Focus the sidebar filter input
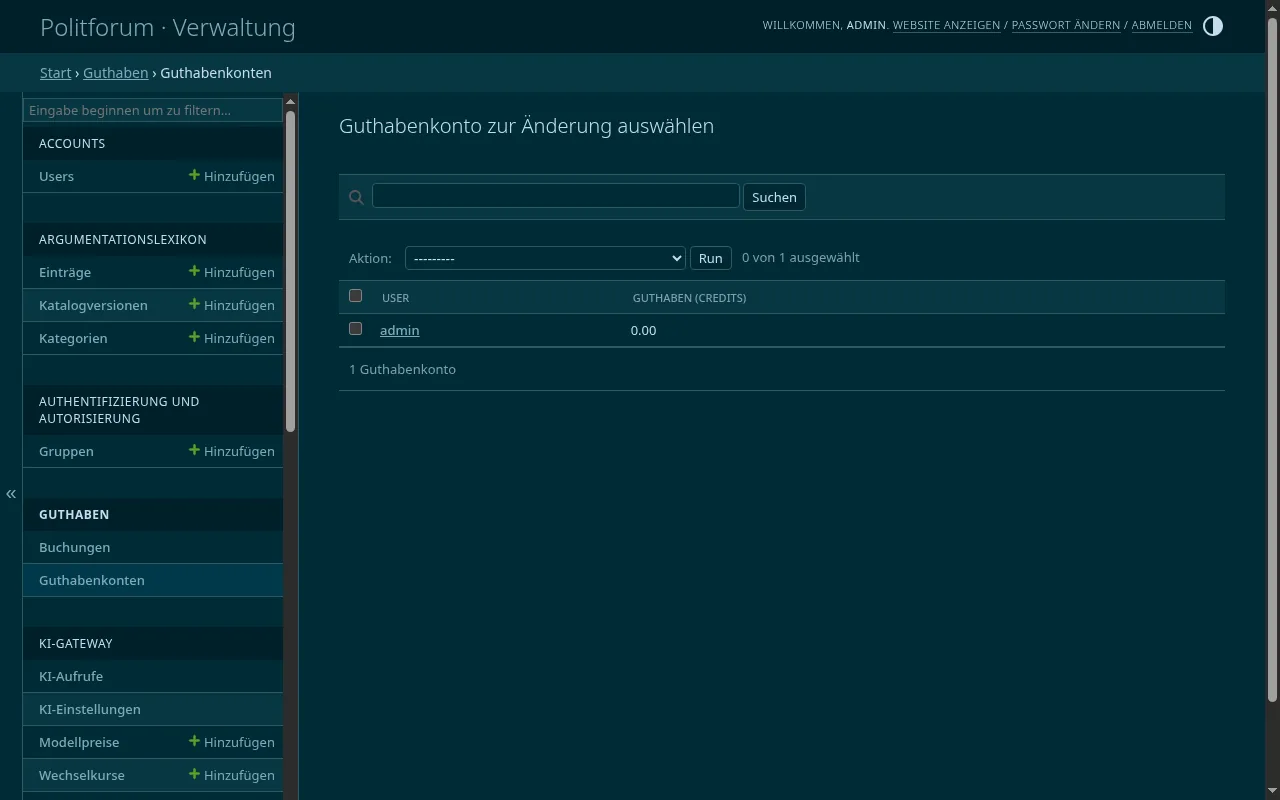The height and width of the screenshot is (800, 1280). 153,110
